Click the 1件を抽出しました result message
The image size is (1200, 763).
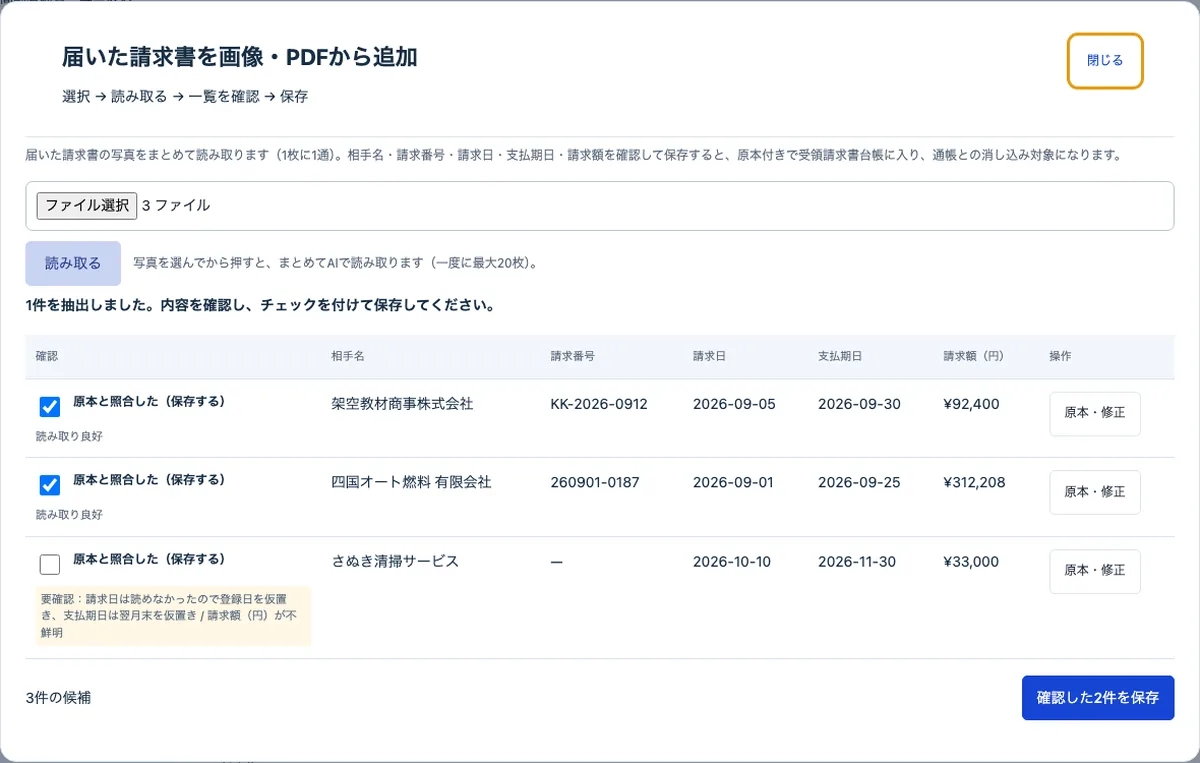[x=260, y=305]
